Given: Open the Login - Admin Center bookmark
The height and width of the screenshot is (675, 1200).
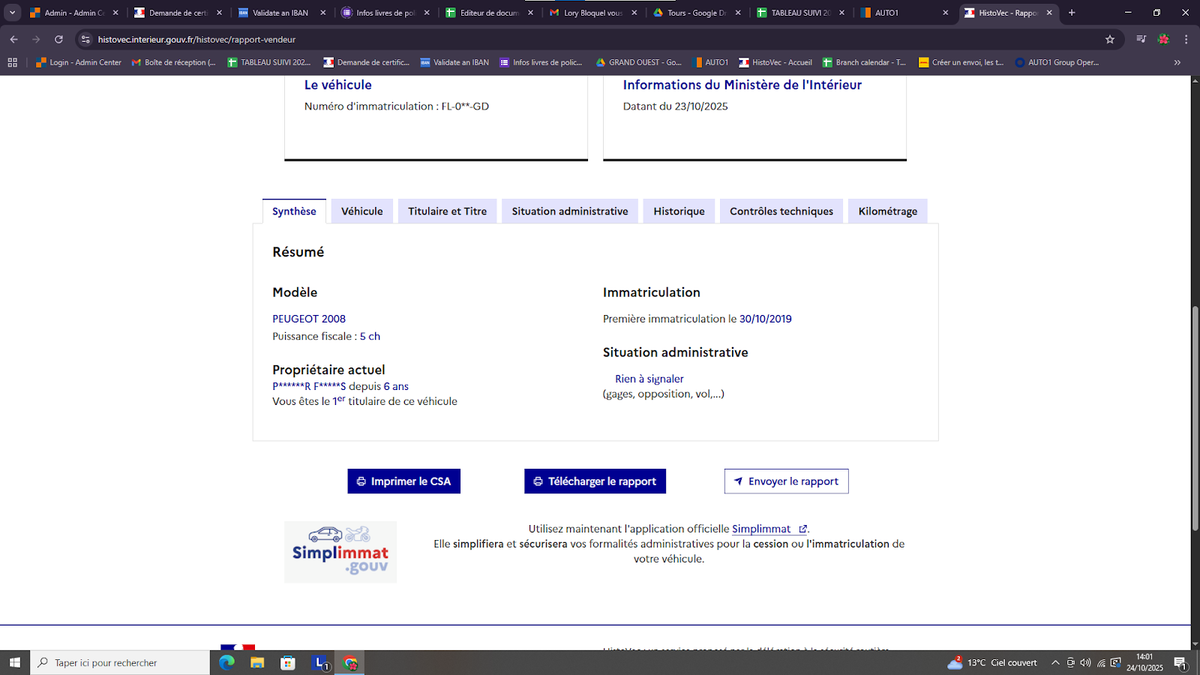Looking at the screenshot, I should pyautogui.click(x=78, y=62).
